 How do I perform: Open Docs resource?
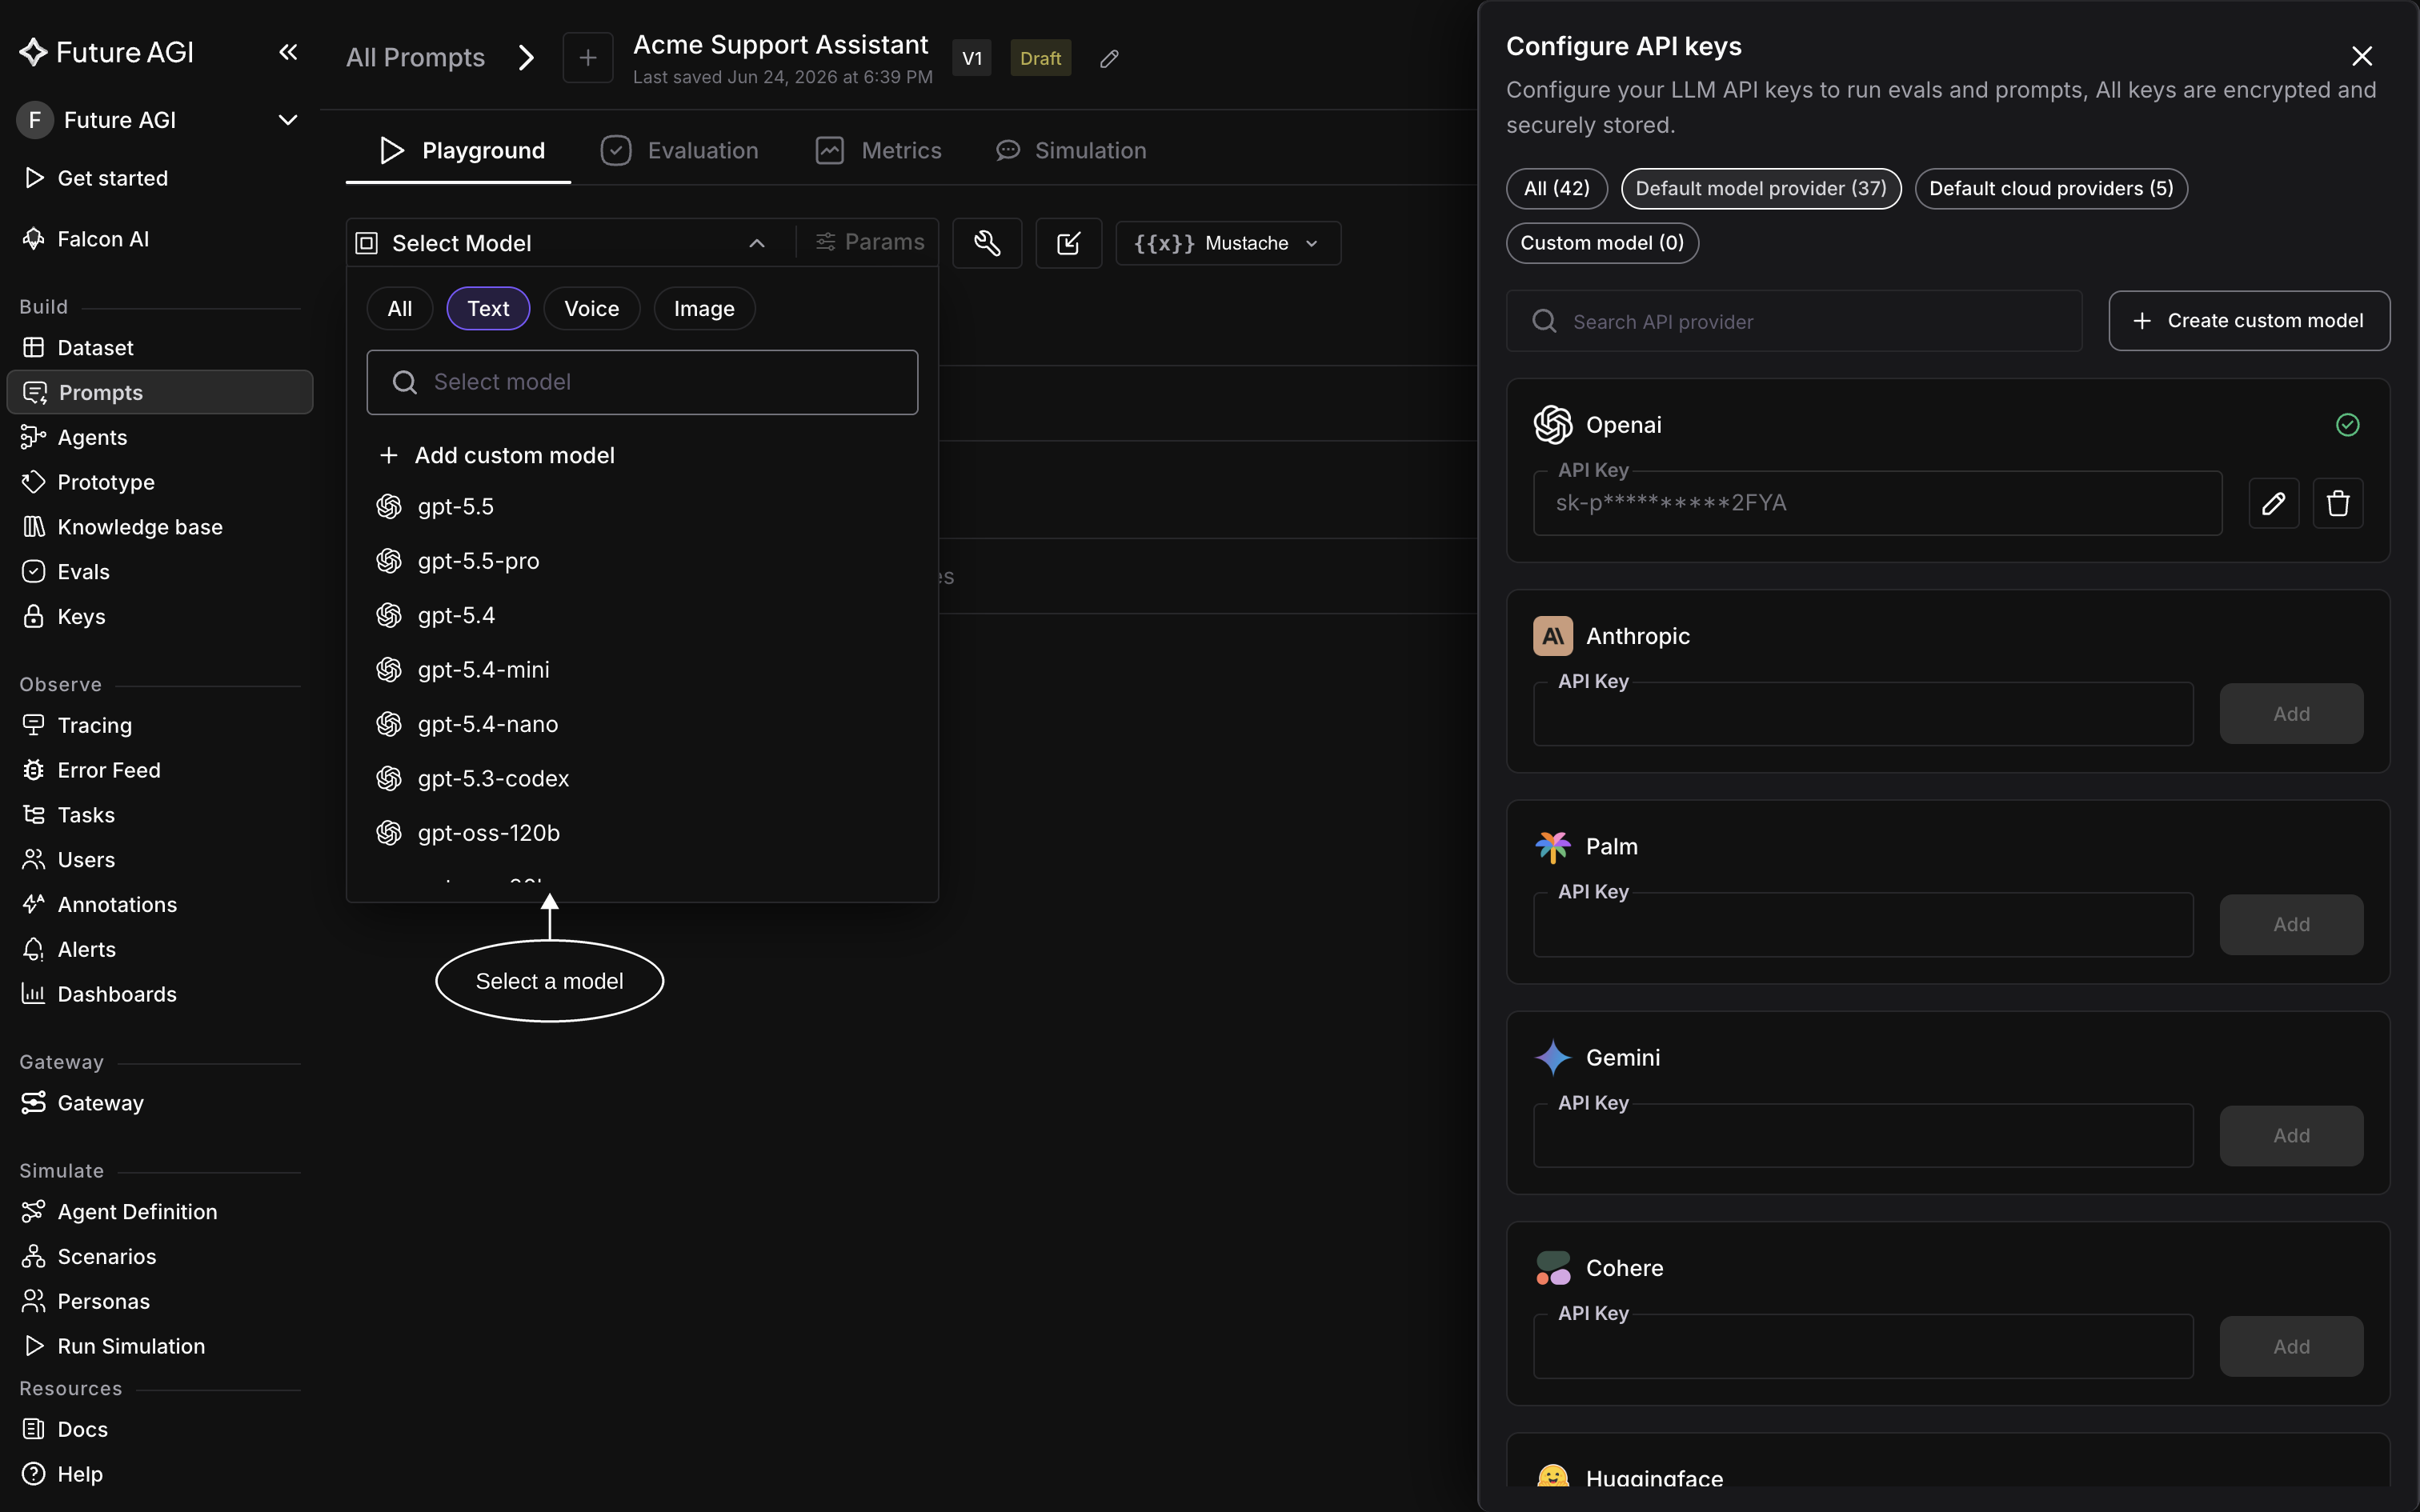[x=64, y=1430]
